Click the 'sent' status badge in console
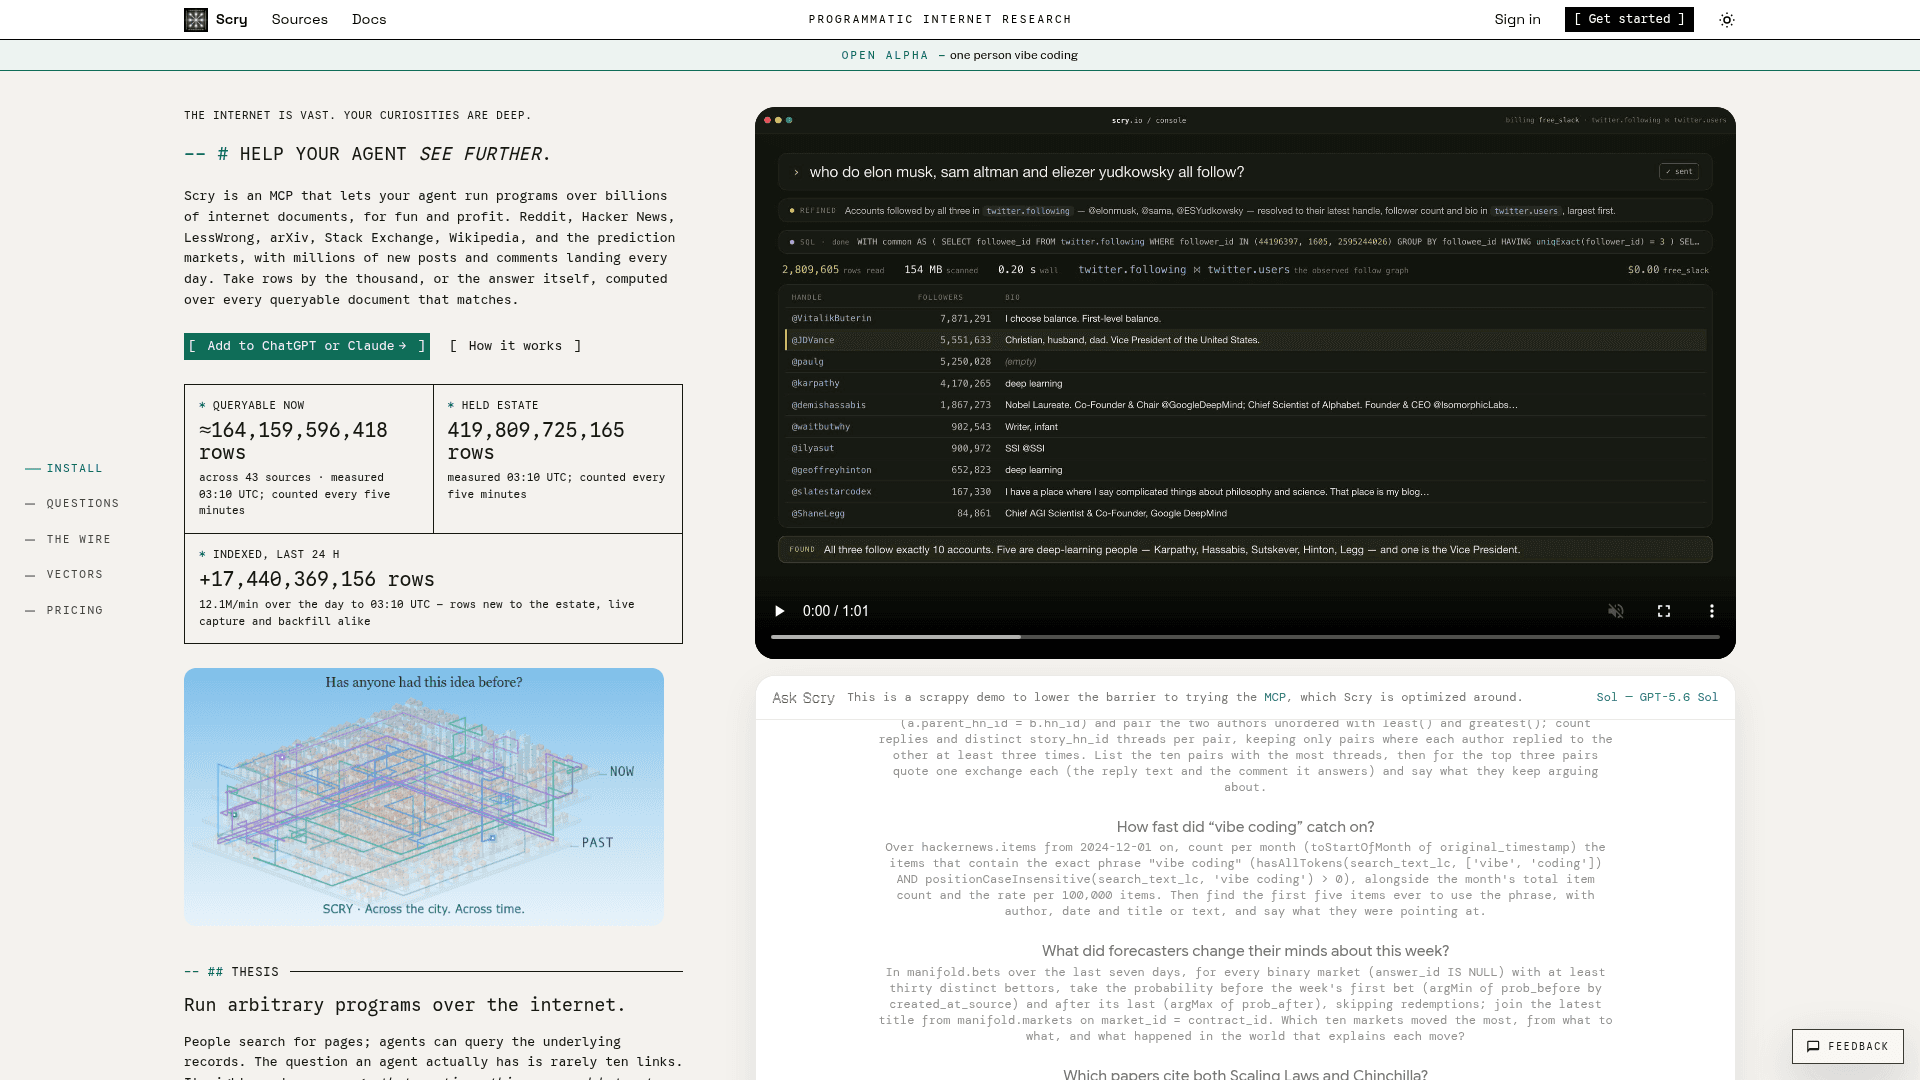This screenshot has height=1080, width=1920. tap(1679, 172)
